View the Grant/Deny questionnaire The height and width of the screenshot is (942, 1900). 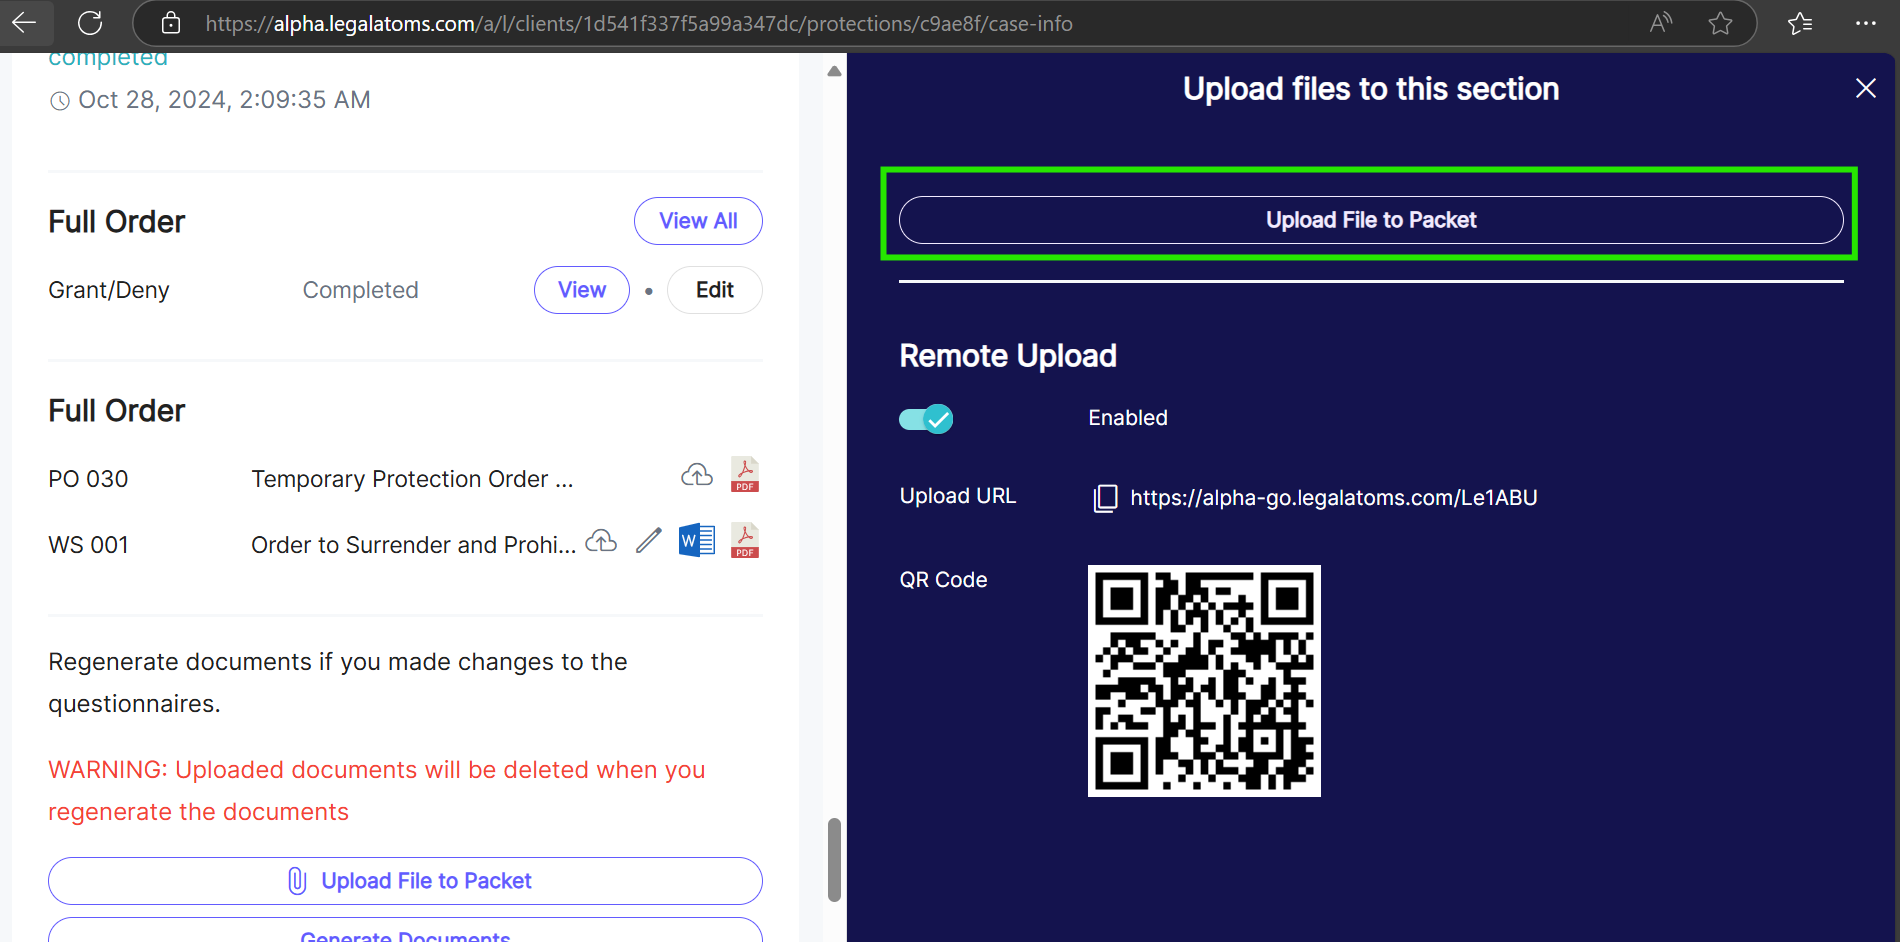tap(582, 290)
